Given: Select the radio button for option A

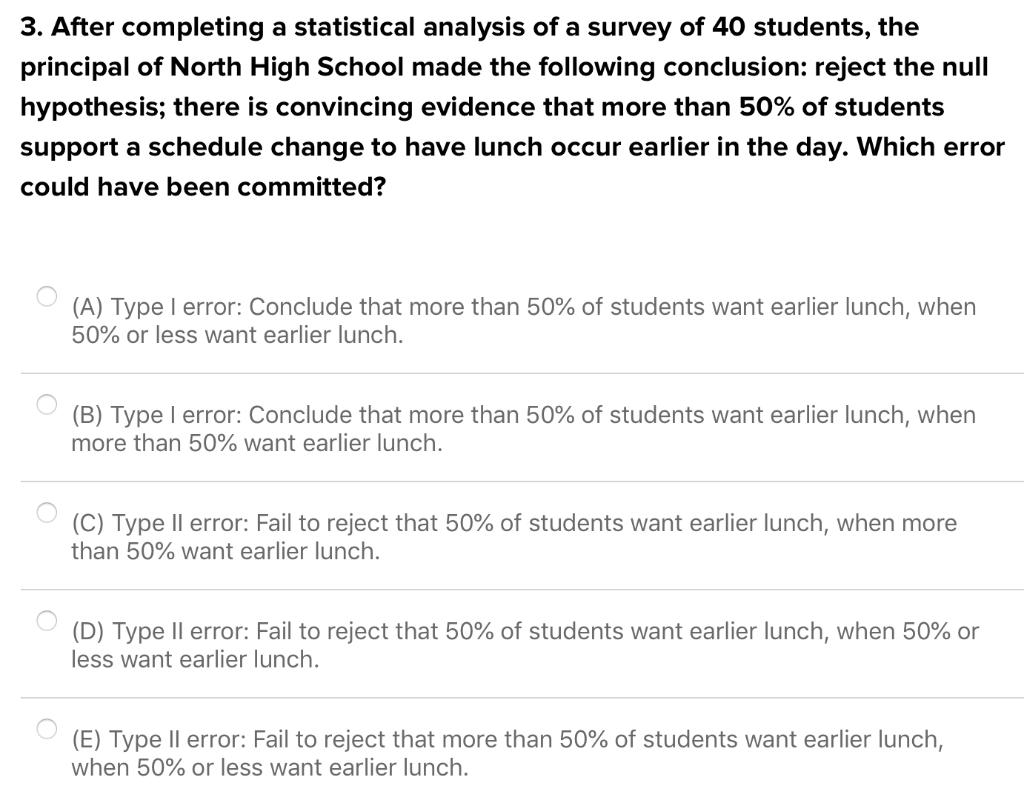Looking at the screenshot, I should tap(46, 296).
